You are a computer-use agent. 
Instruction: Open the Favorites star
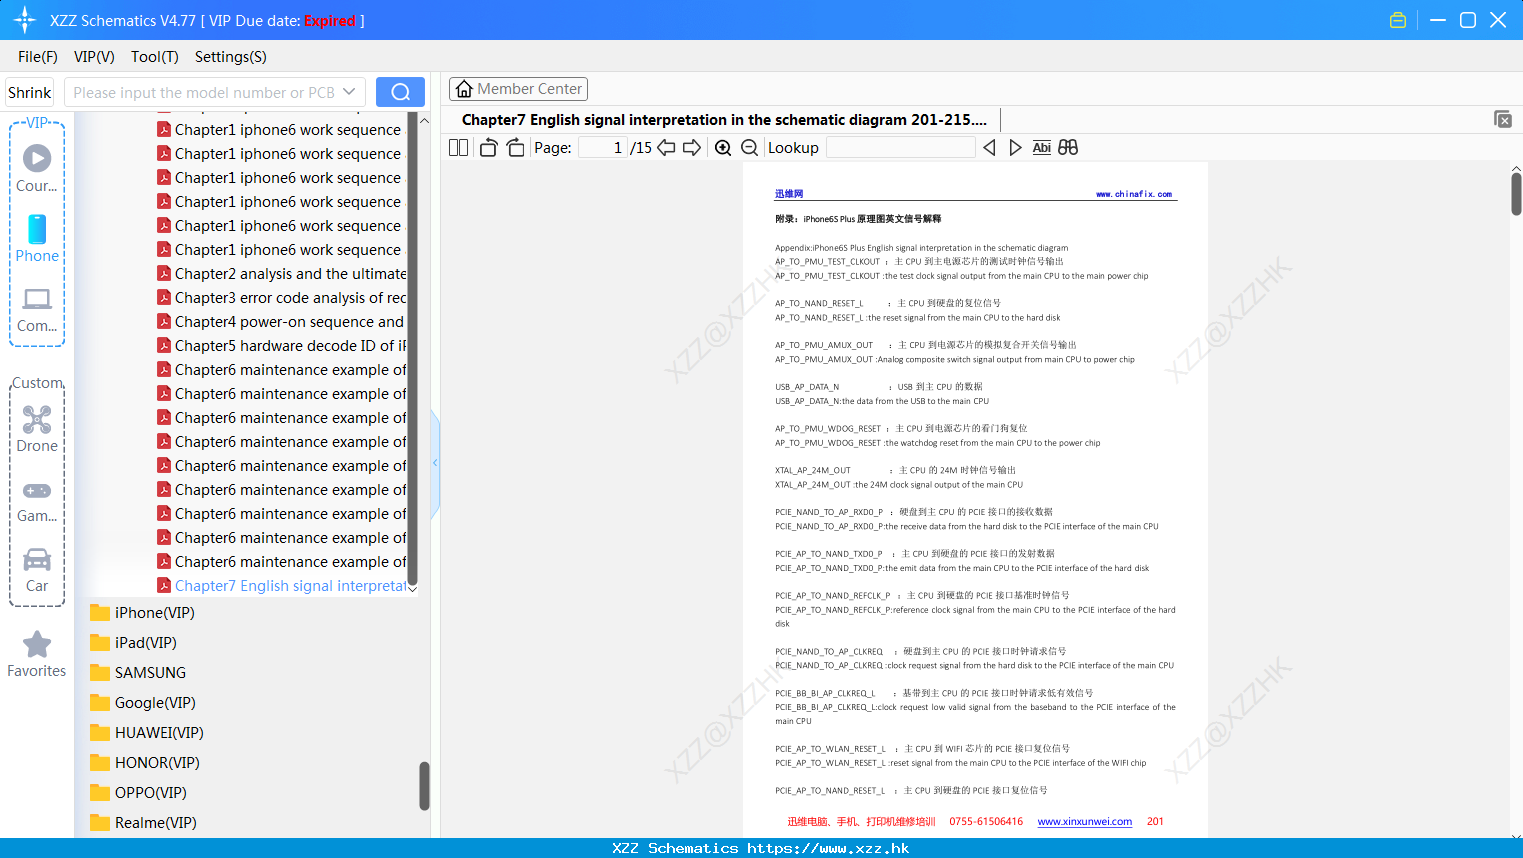click(37, 654)
